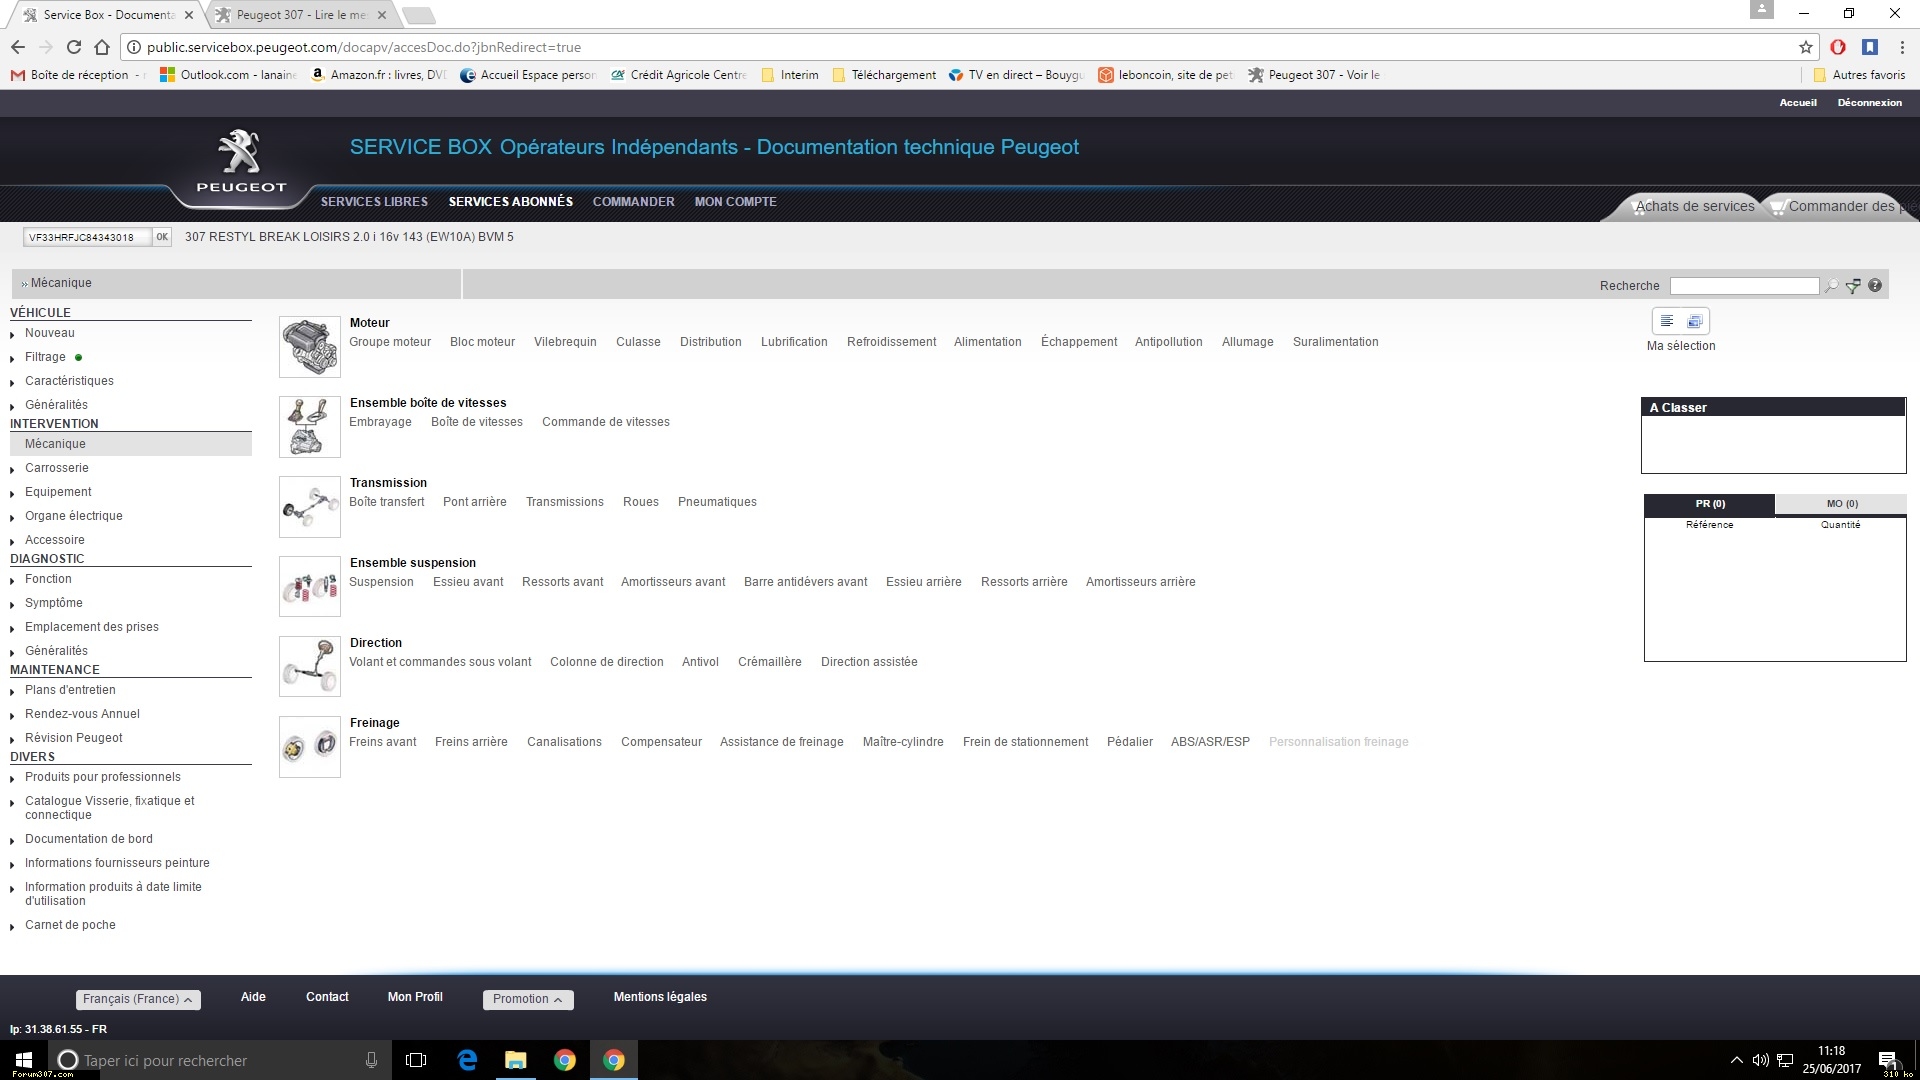Open the Distribution engine link

[x=710, y=342]
